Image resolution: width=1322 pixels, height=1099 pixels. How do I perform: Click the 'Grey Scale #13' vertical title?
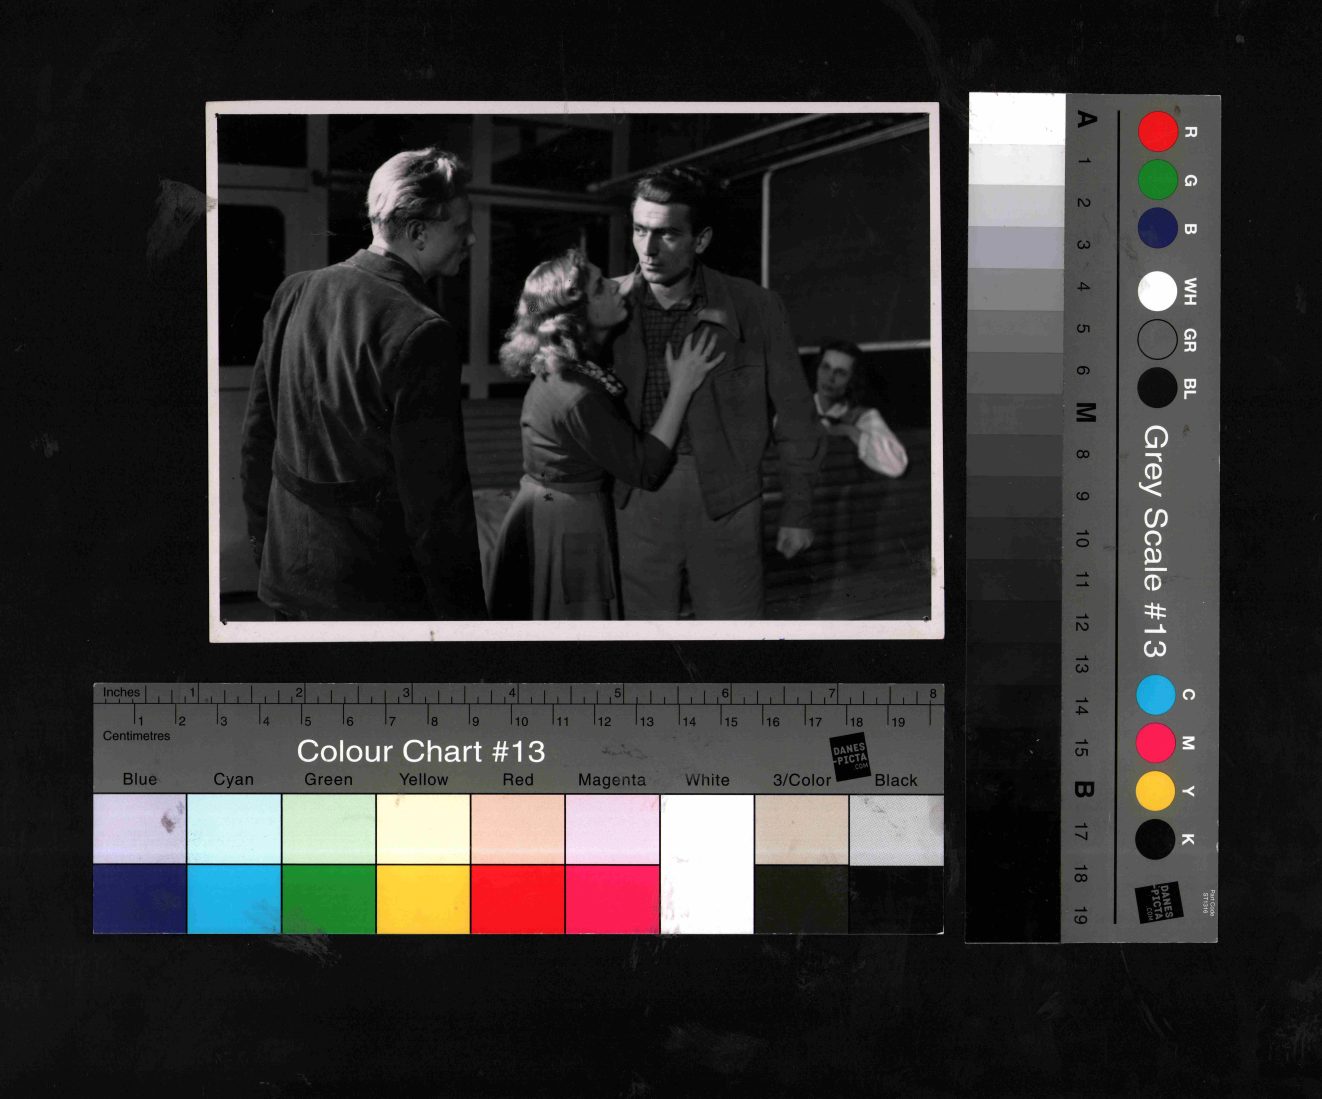point(1154,541)
